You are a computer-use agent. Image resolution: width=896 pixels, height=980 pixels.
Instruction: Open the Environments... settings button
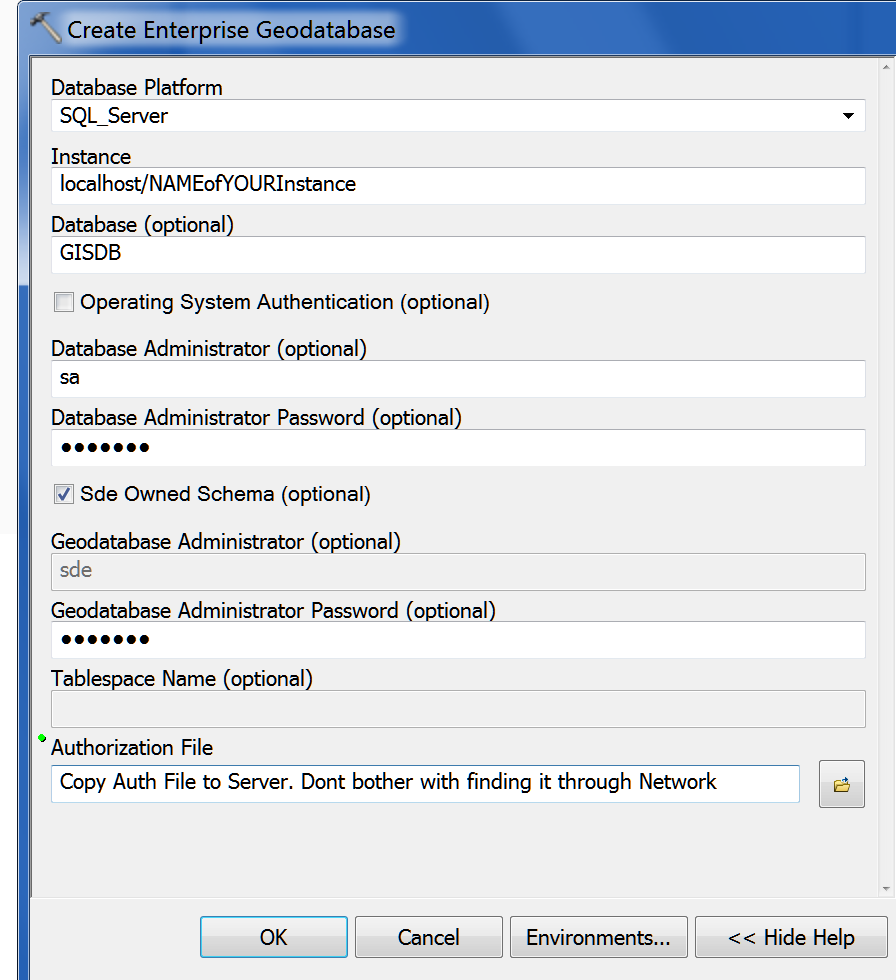tap(598, 938)
